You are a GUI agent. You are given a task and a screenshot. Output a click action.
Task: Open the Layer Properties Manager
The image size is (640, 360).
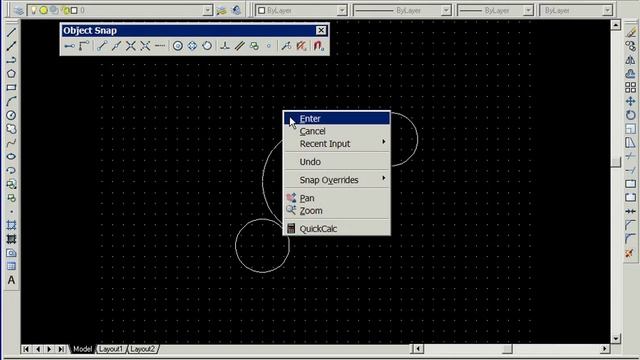(x=18, y=10)
